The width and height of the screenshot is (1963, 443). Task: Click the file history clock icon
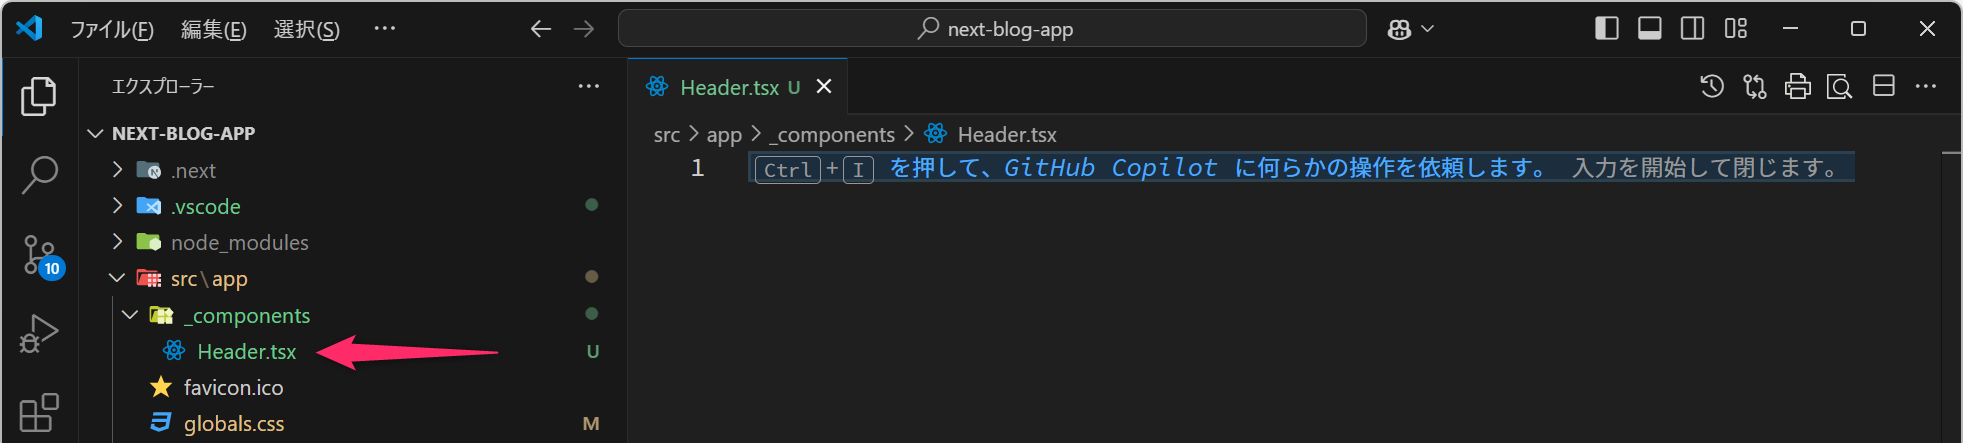[x=1712, y=87]
